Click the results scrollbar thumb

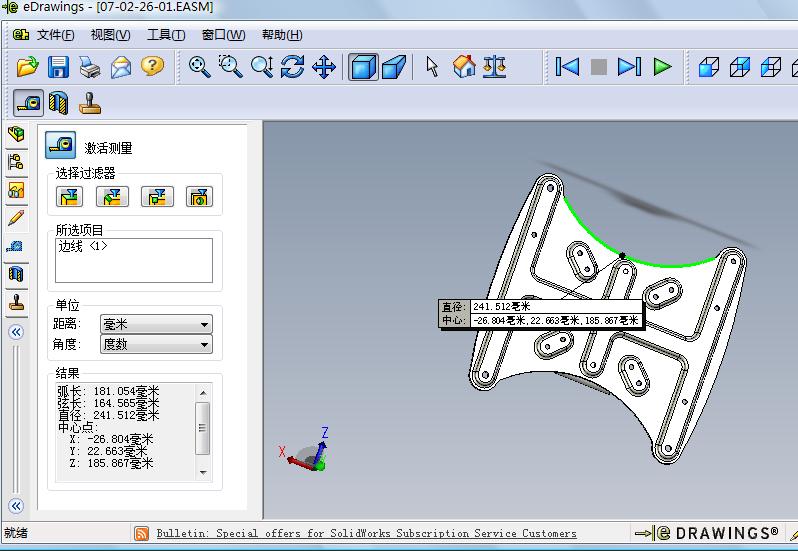[x=203, y=428]
